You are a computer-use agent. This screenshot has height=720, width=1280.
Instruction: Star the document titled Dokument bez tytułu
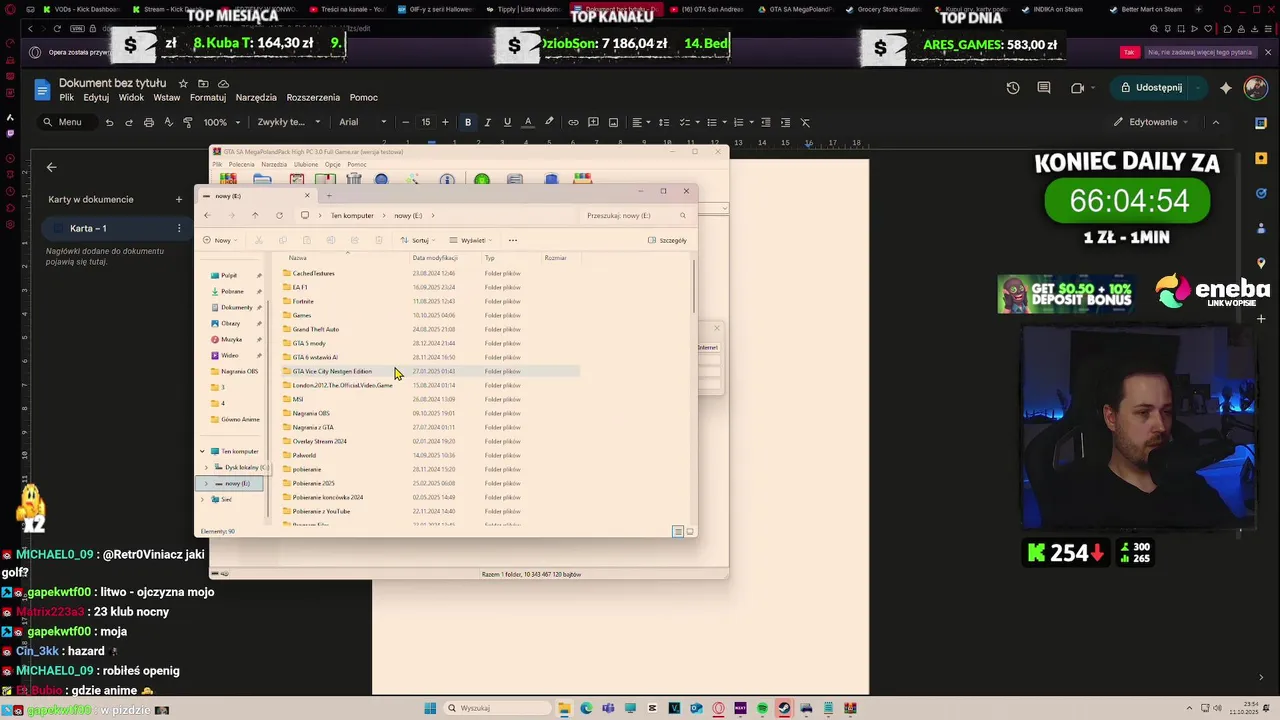183,83
